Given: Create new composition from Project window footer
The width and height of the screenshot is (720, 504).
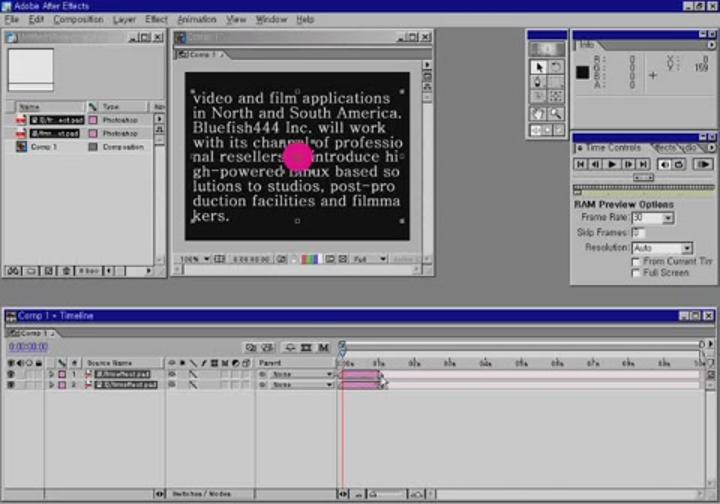Looking at the screenshot, I should click(49, 271).
